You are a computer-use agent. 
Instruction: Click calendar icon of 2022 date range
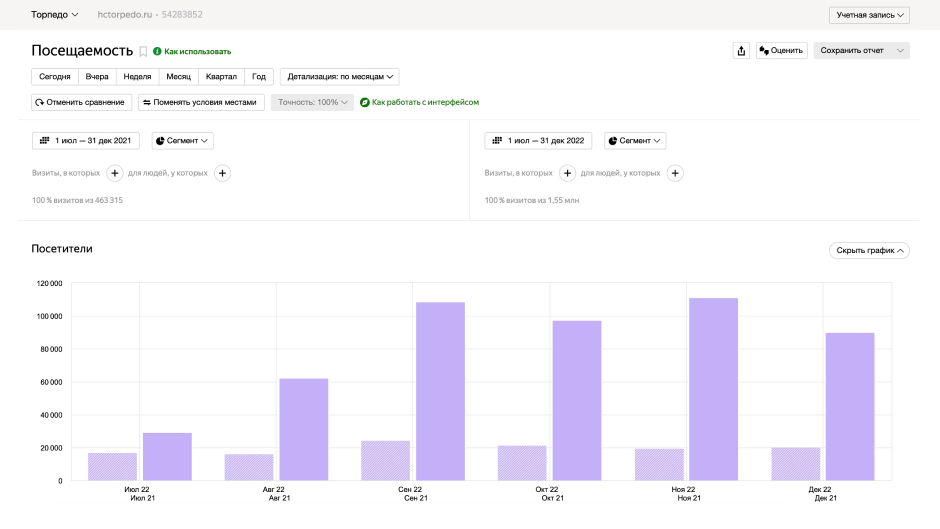(x=497, y=141)
